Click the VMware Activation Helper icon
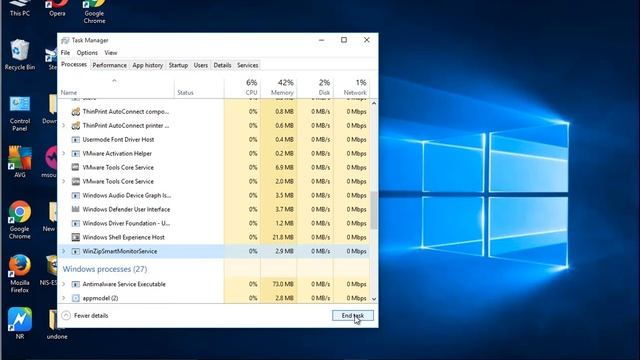The image size is (640, 360). pos(76,153)
